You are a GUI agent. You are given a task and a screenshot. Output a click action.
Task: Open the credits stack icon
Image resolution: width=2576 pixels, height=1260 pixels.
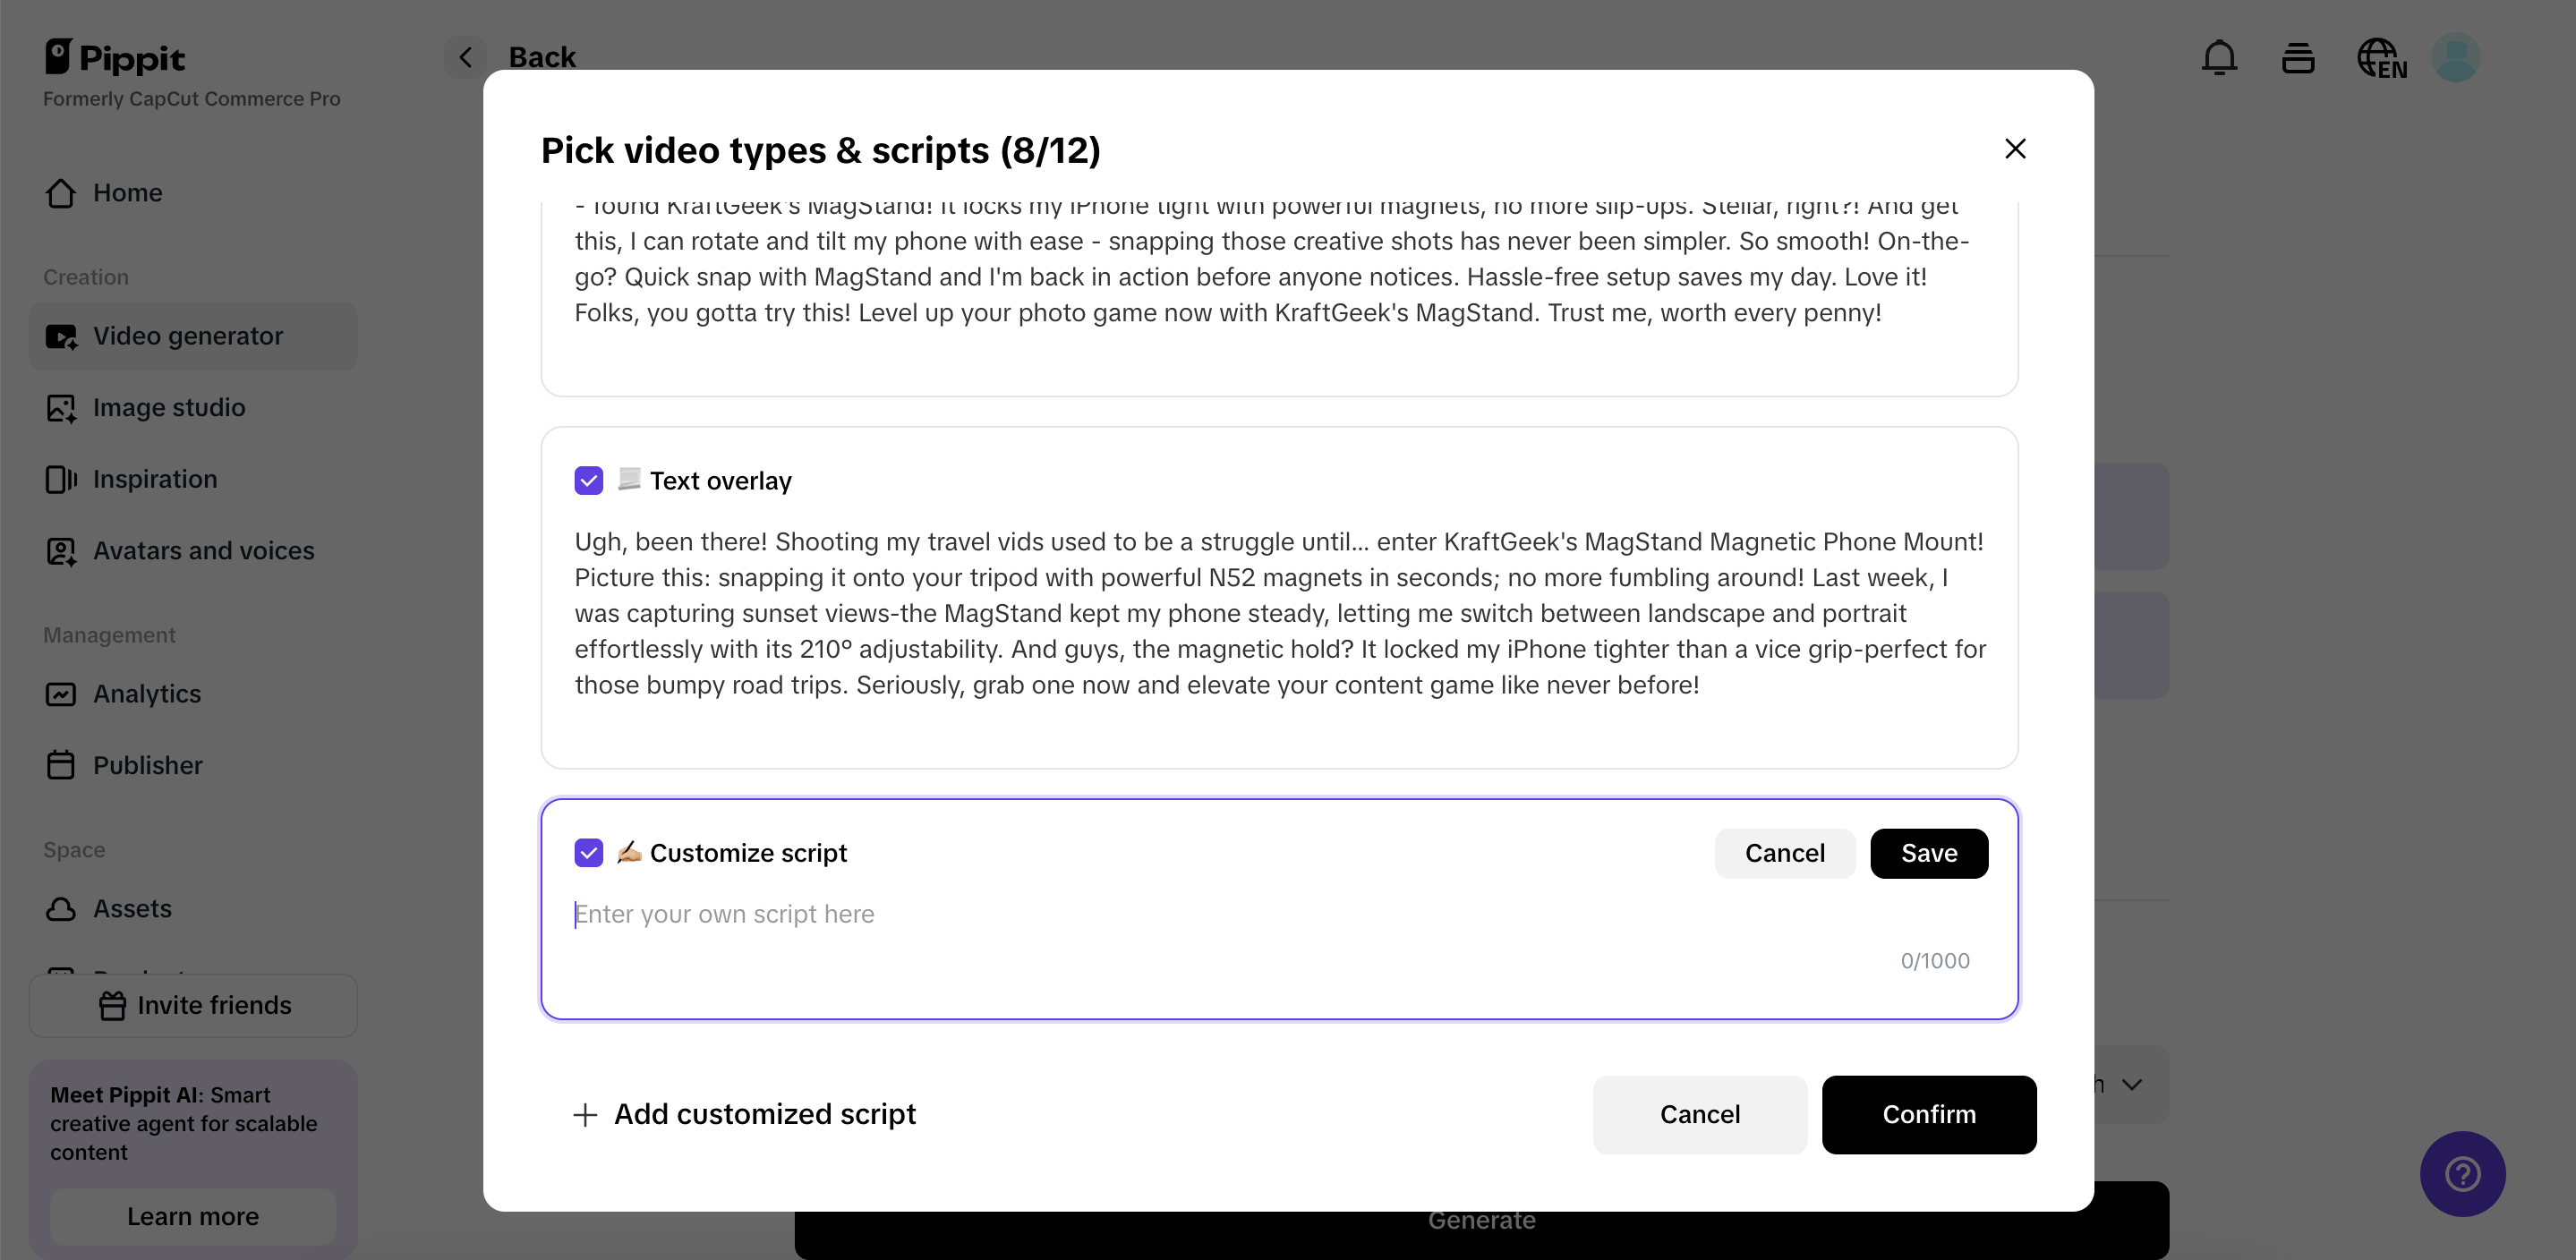[x=2297, y=58]
